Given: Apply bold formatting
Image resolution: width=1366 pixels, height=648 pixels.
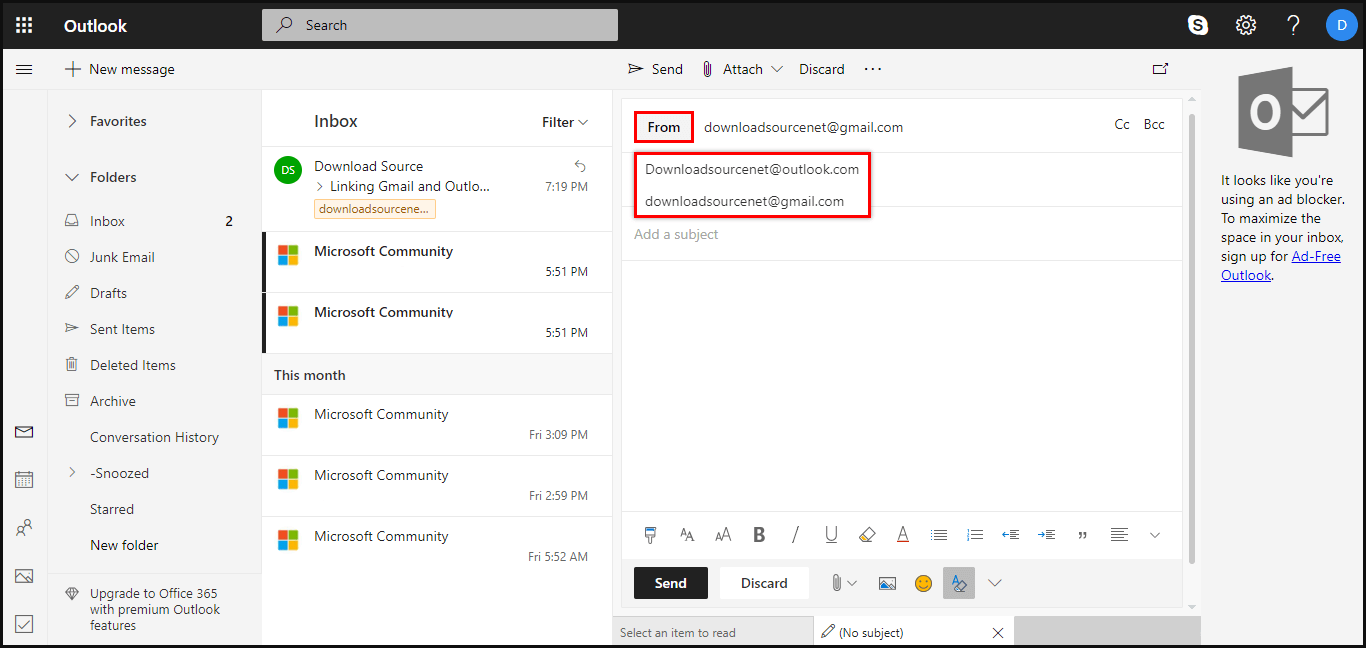Looking at the screenshot, I should (x=759, y=535).
